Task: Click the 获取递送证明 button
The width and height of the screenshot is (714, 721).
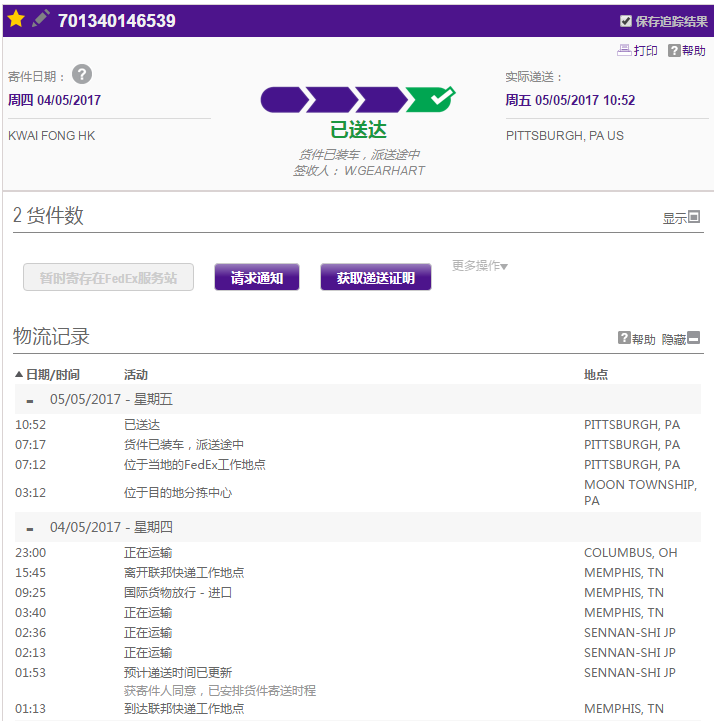Action: coord(376,277)
